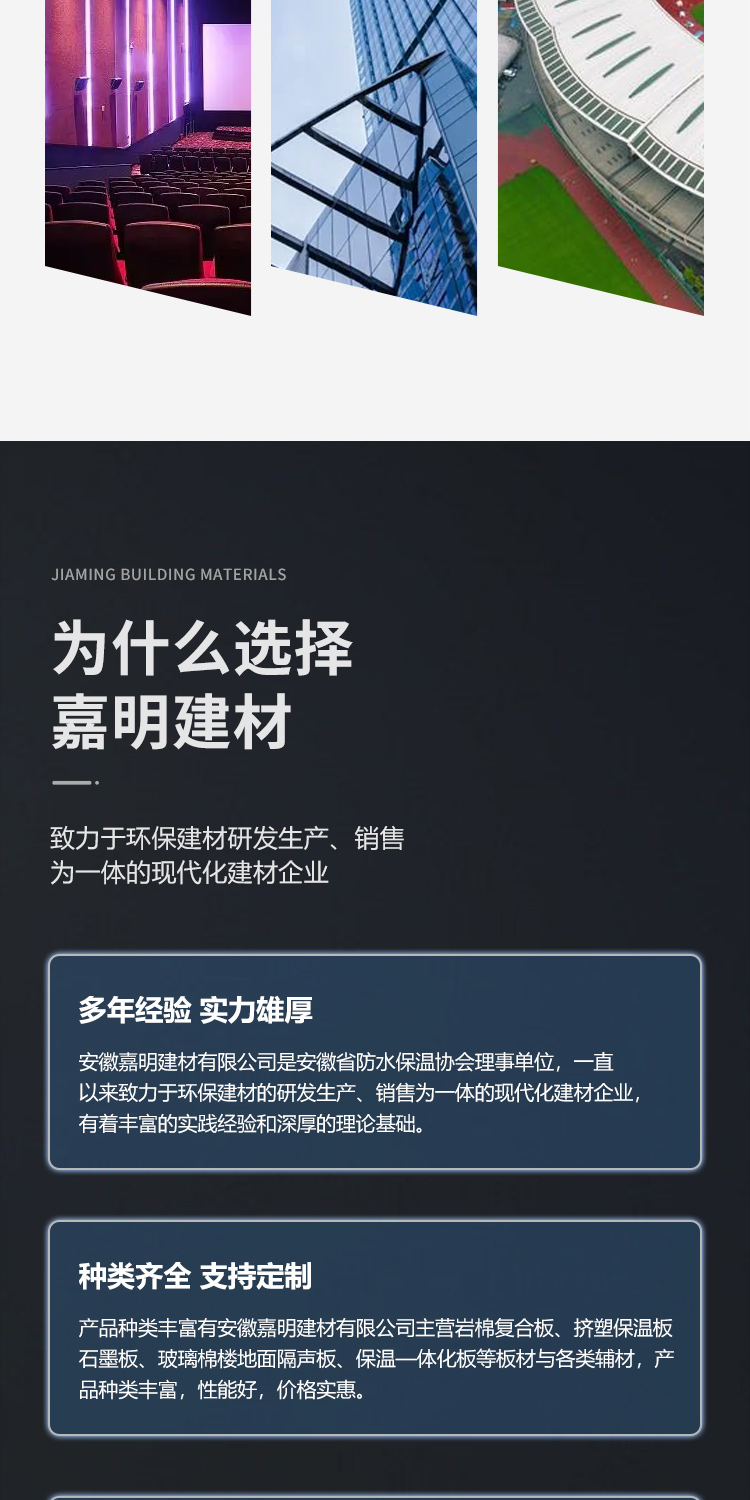Click the line 以来致力于环保建材的研发生产
750x1500 pixels.
[x=360, y=1093]
